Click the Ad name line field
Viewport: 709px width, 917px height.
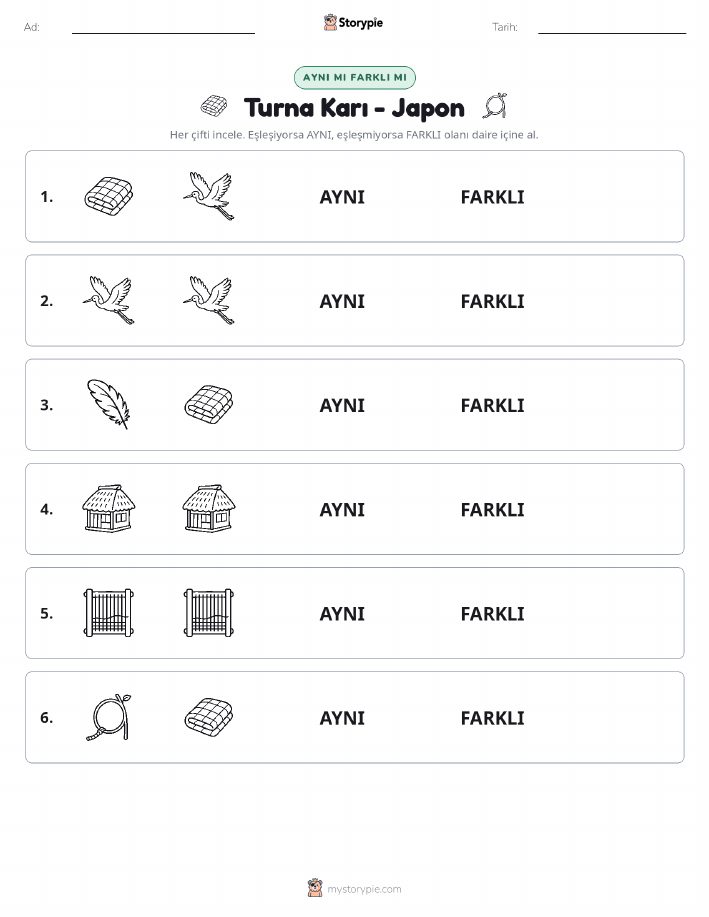coord(163,27)
